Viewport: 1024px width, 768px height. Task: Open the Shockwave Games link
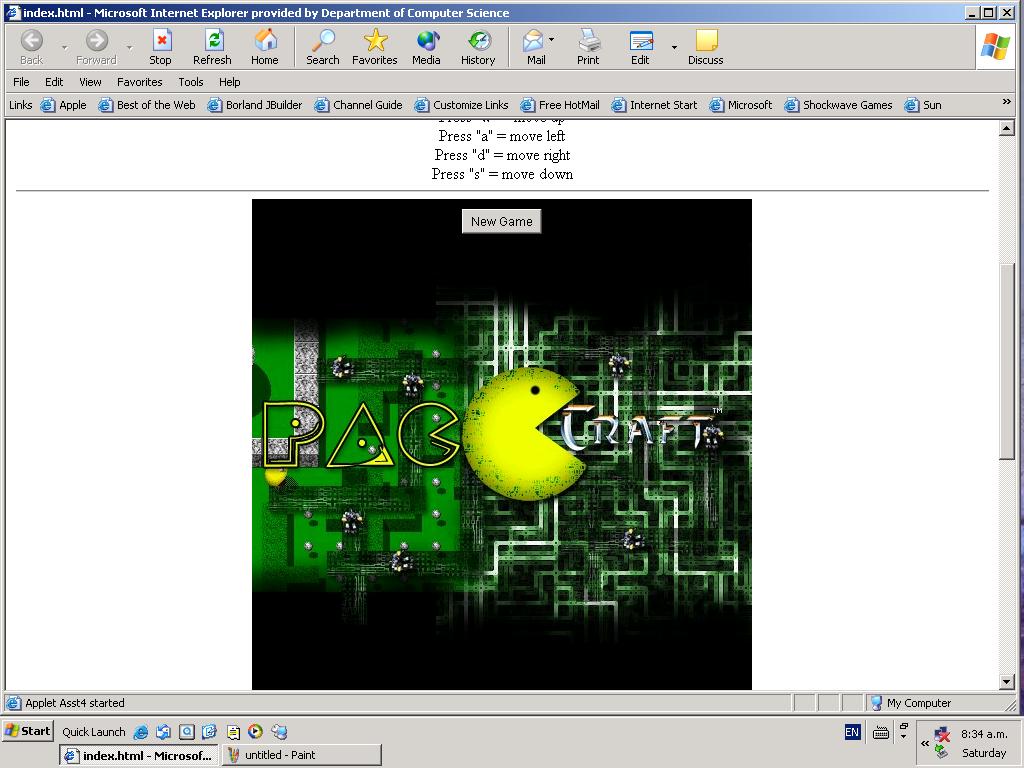click(x=839, y=104)
